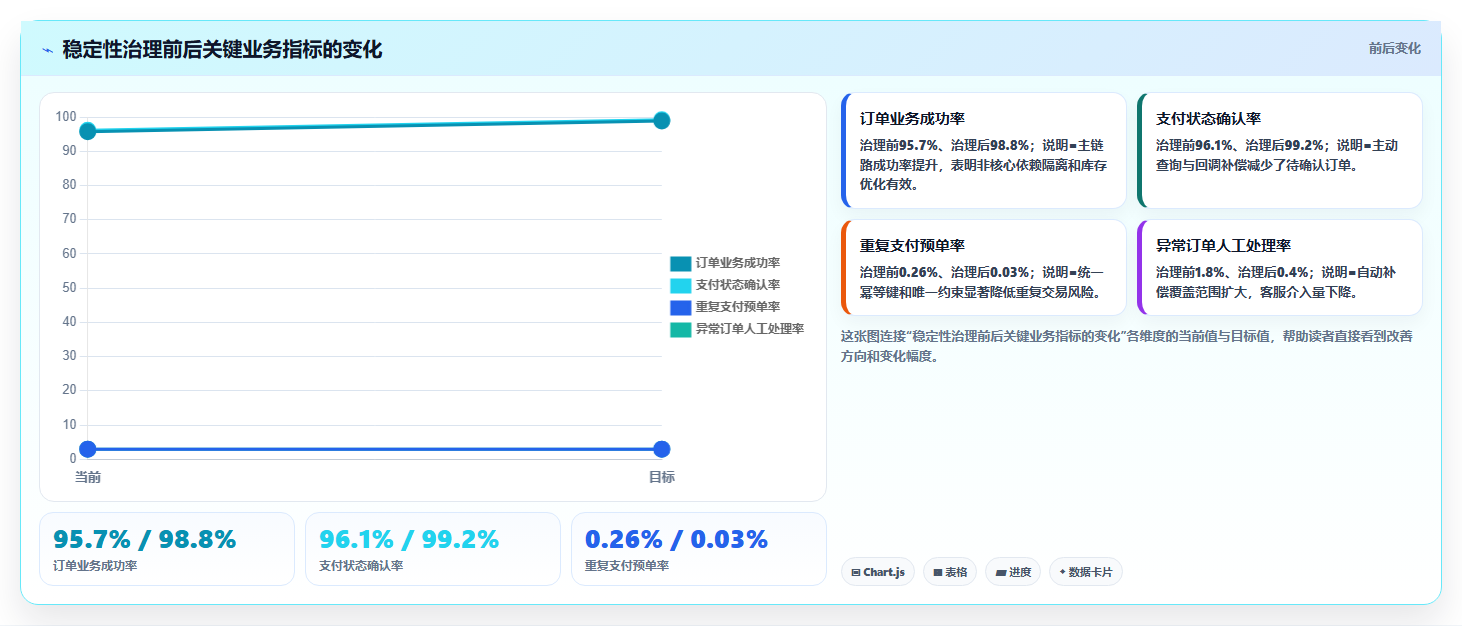
Task: Click the 支付状态确认率 caption under 96.1% stat
Action: 361,566
